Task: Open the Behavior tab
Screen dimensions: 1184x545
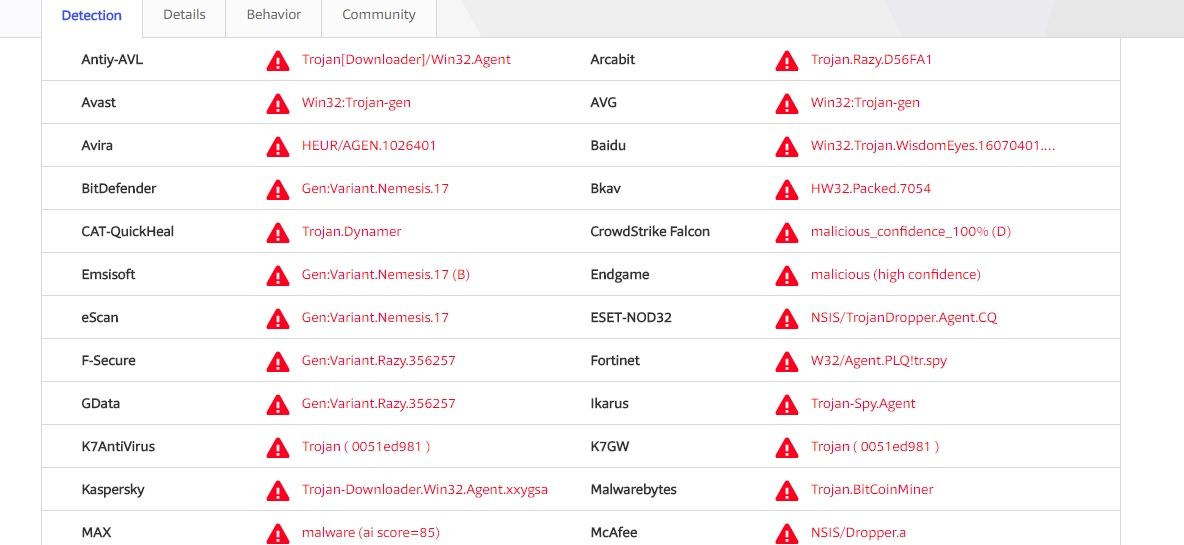Action: [x=274, y=15]
